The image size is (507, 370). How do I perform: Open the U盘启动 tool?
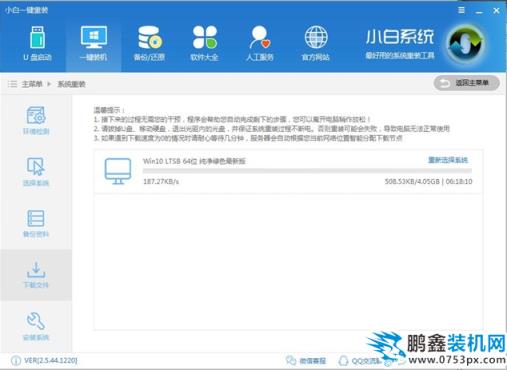coord(37,44)
